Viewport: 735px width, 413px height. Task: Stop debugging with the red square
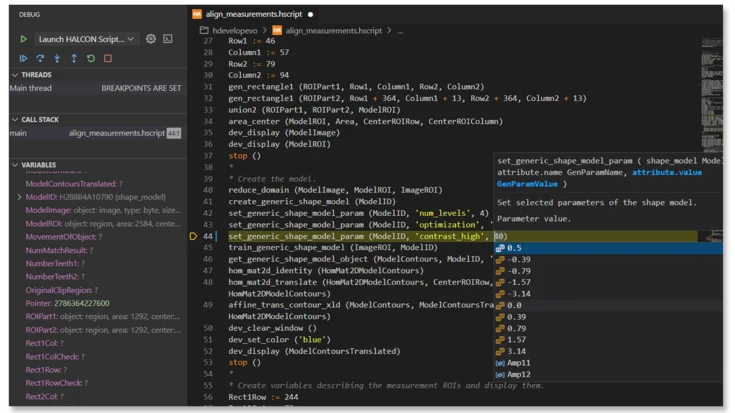[108, 58]
